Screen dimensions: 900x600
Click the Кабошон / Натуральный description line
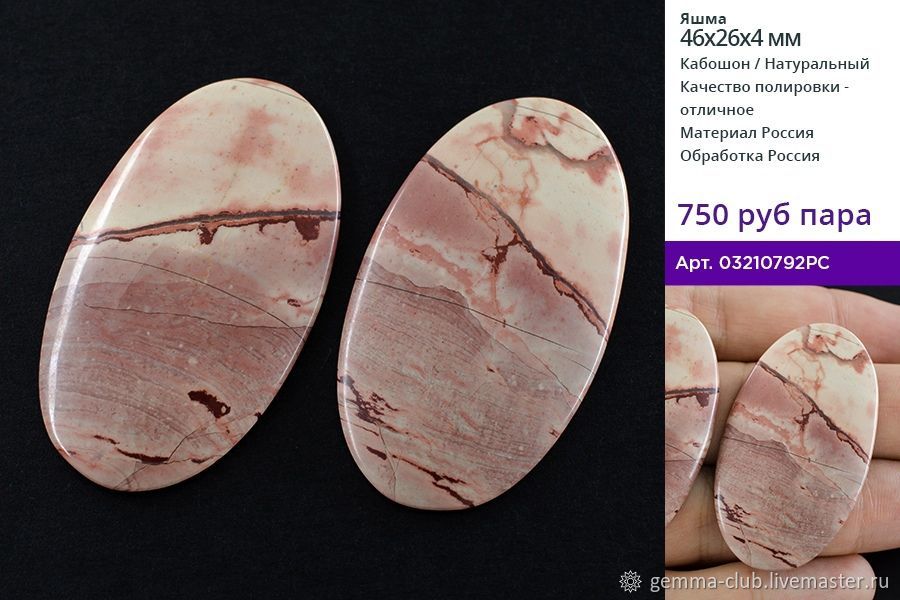(774, 64)
